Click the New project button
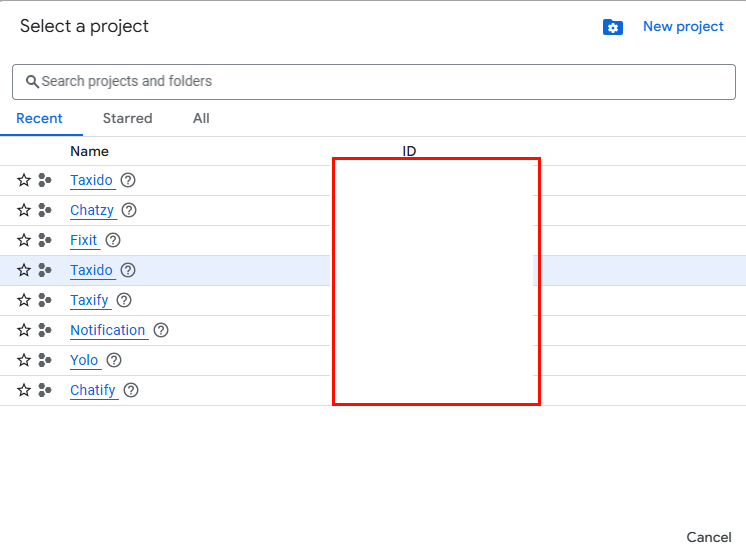Image resolution: width=746 pixels, height=557 pixels. pos(683,27)
